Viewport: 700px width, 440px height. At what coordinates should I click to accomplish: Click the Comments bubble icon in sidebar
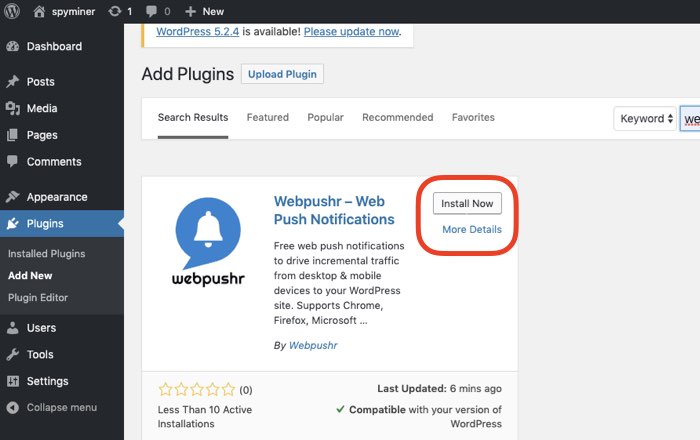point(13,161)
